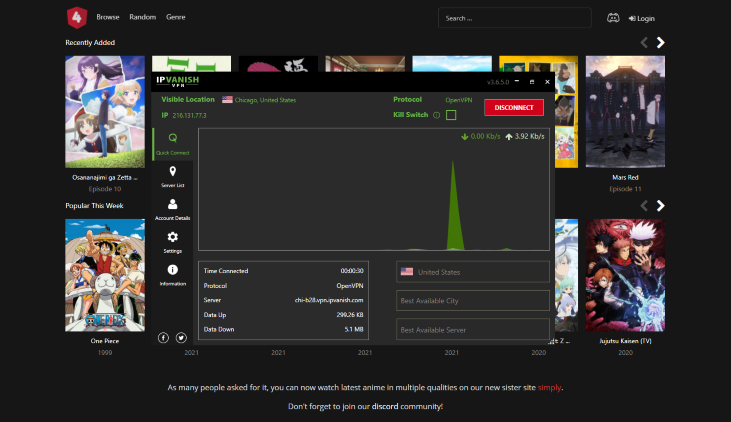Open the Quick Connect tab in IPVanish
The height and width of the screenshot is (422, 731).
(172, 144)
